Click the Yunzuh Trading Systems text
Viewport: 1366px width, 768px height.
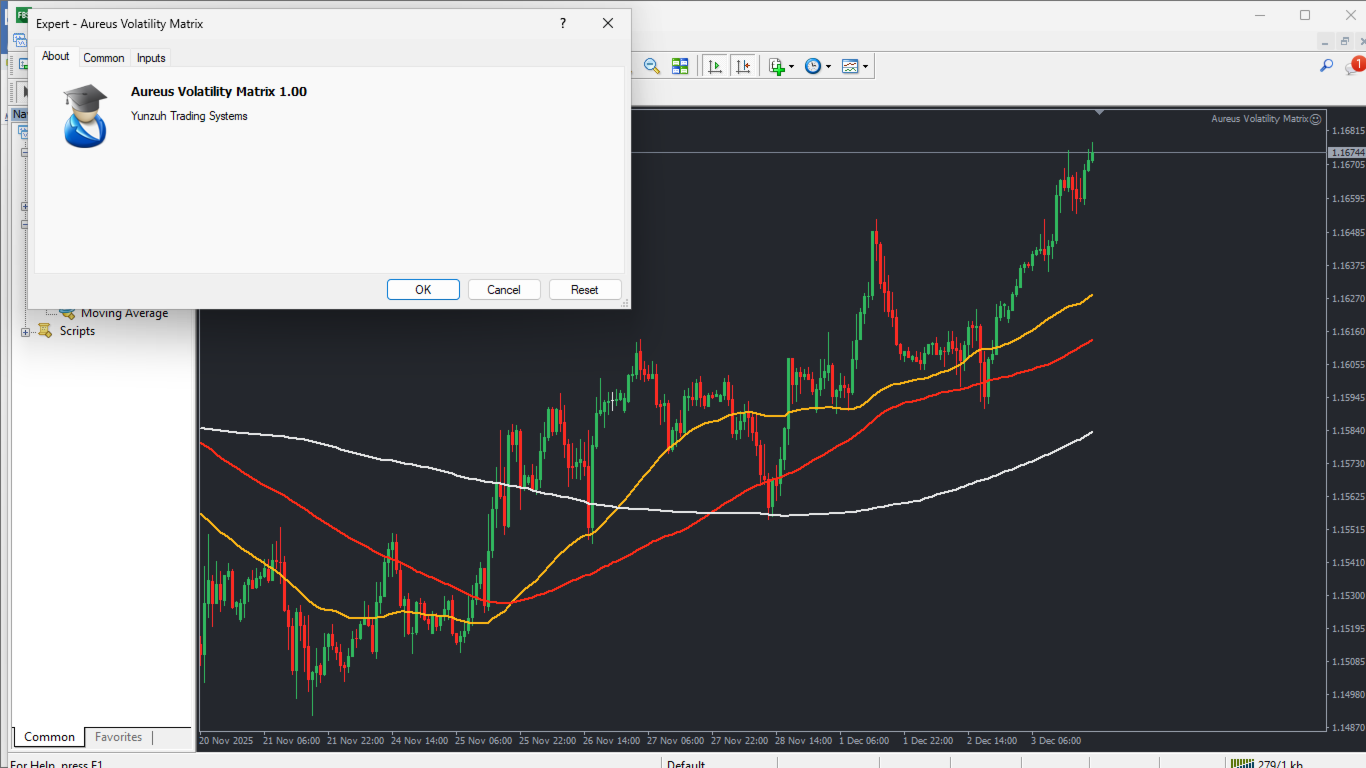tap(189, 116)
